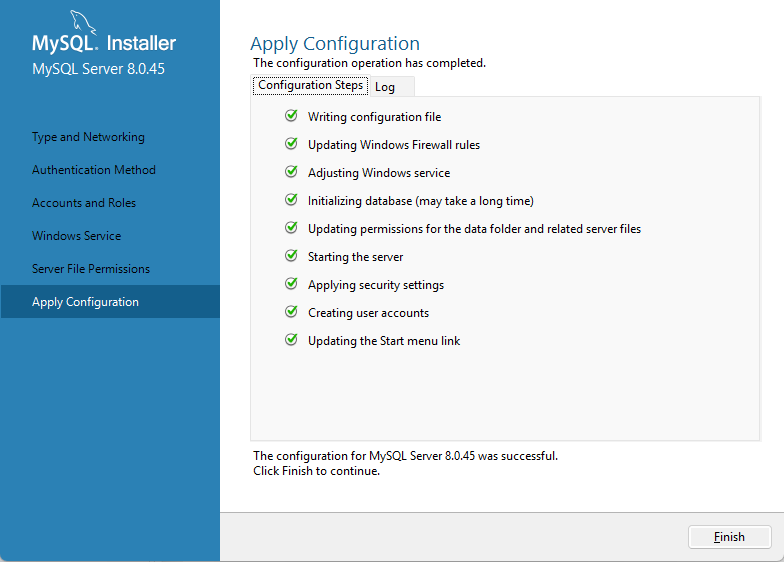Open Accounts and Roles step
Viewport: 784px width, 562px height.
[x=84, y=203]
